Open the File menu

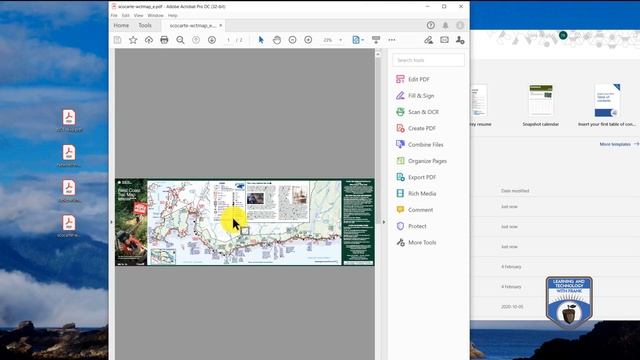click(114, 16)
